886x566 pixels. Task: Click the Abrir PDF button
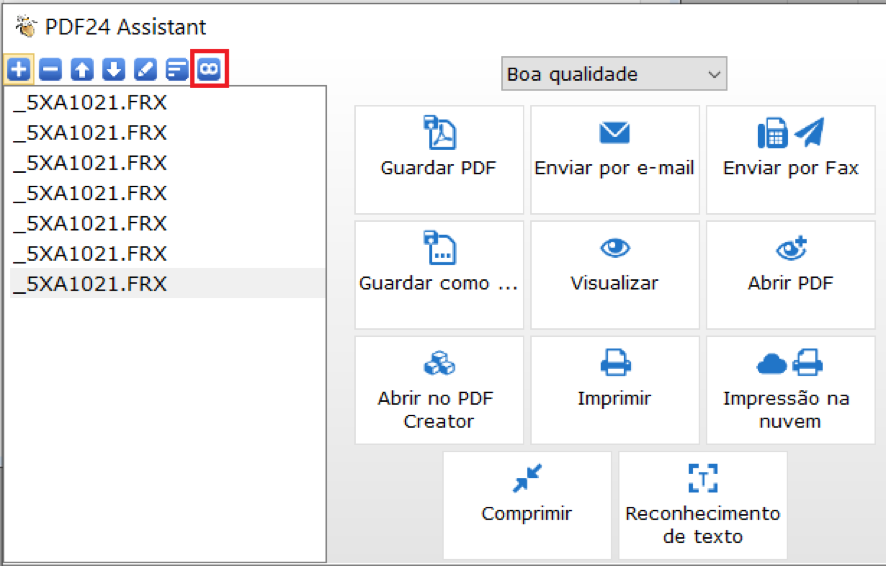click(791, 275)
